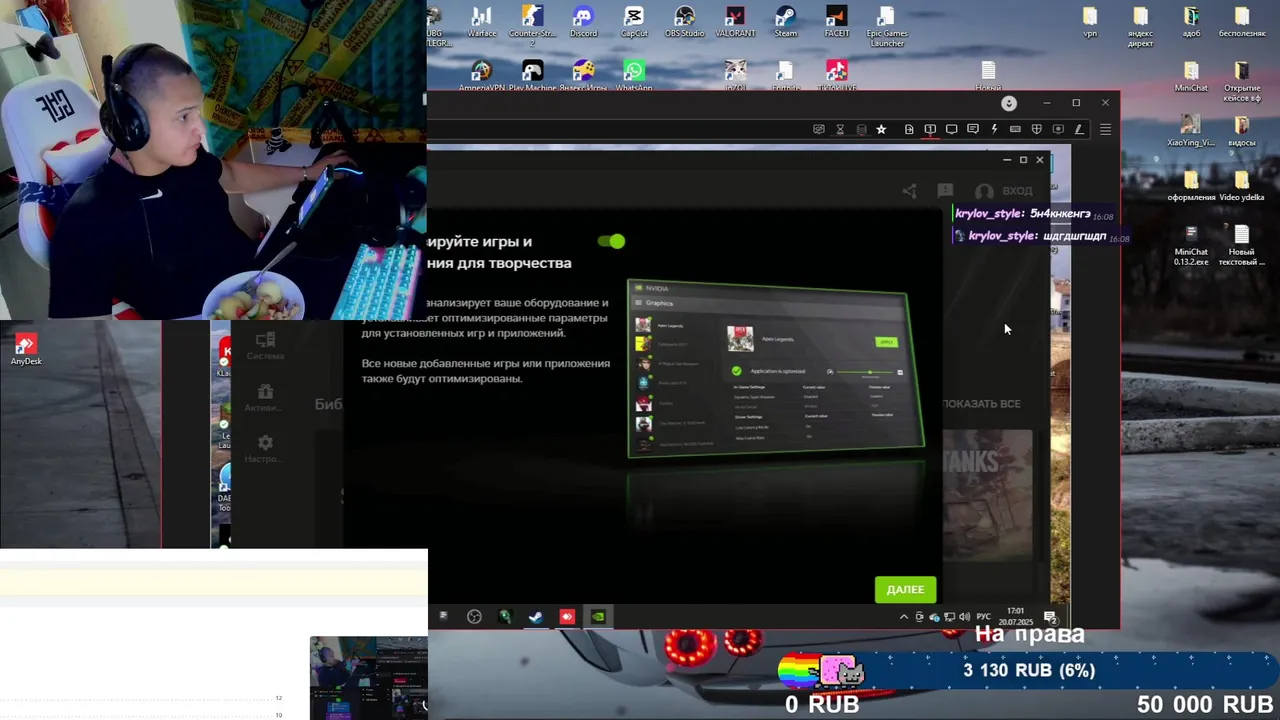Click the pen icon in browser toolbar
The height and width of the screenshot is (720, 1280).
[1079, 129]
